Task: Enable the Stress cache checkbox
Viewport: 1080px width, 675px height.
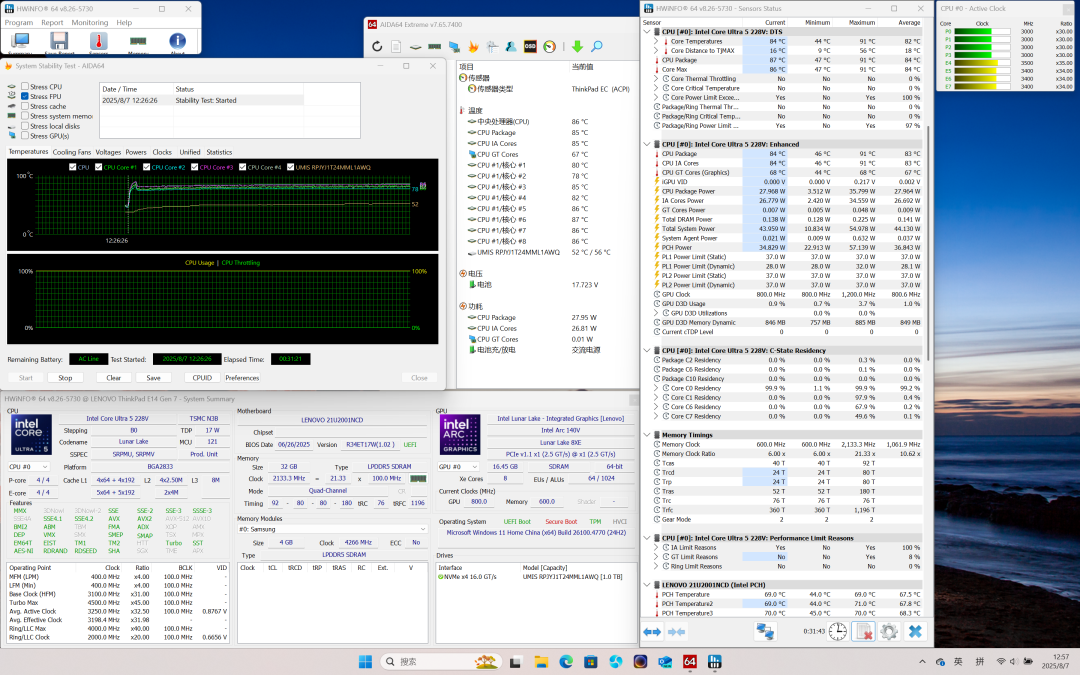Action: (x=25, y=106)
